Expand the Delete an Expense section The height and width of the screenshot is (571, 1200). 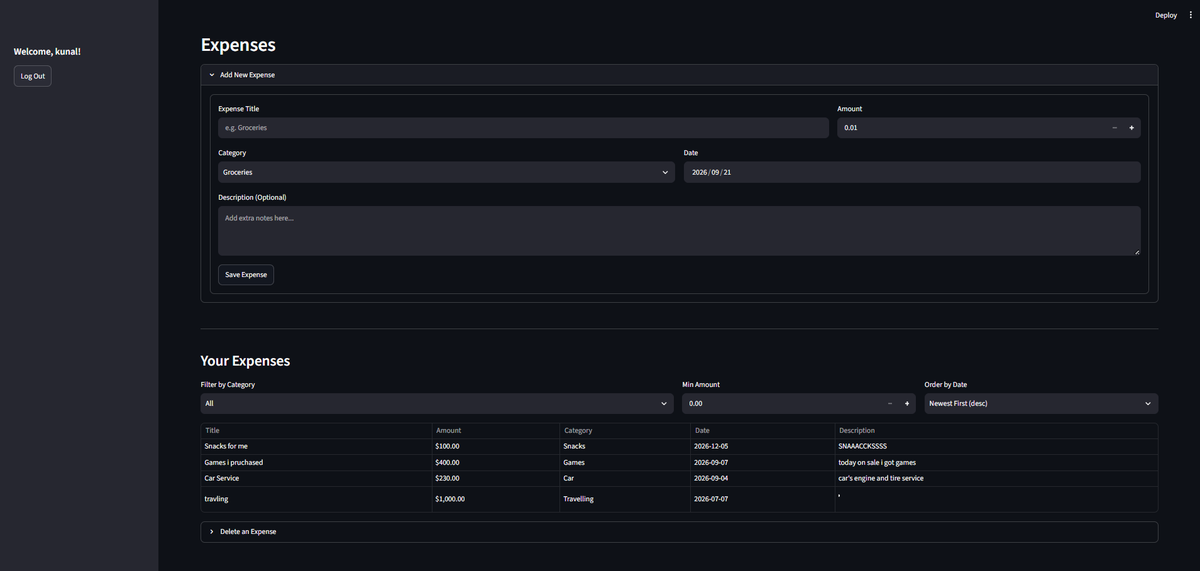click(x=679, y=532)
